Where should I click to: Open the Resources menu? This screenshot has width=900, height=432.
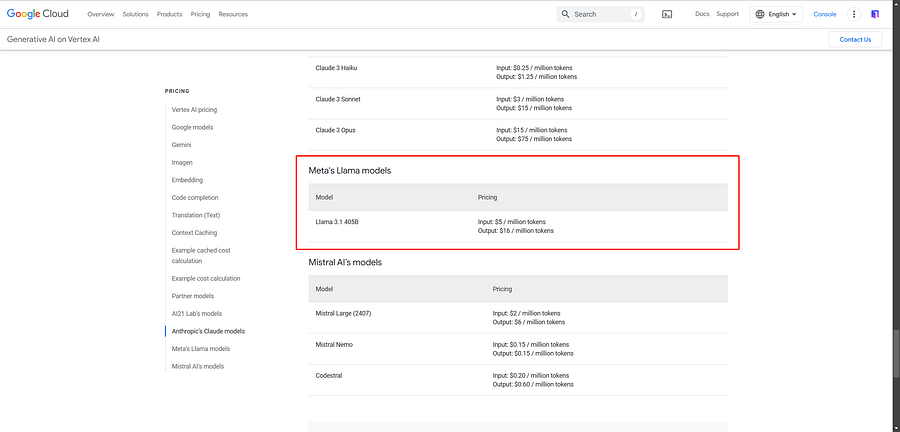(x=233, y=14)
